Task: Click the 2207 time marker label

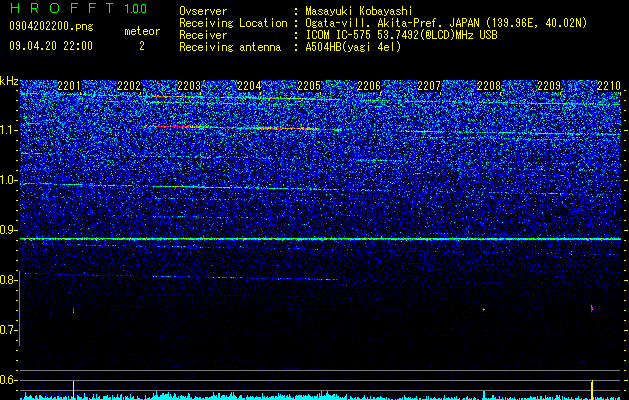Action: (429, 86)
